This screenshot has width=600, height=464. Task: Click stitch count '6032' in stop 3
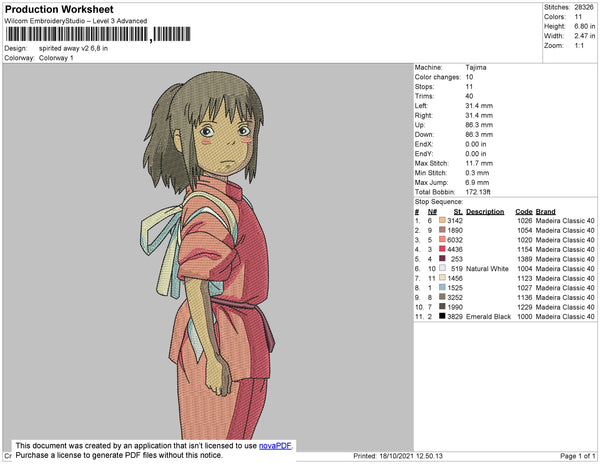(x=455, y=240)
